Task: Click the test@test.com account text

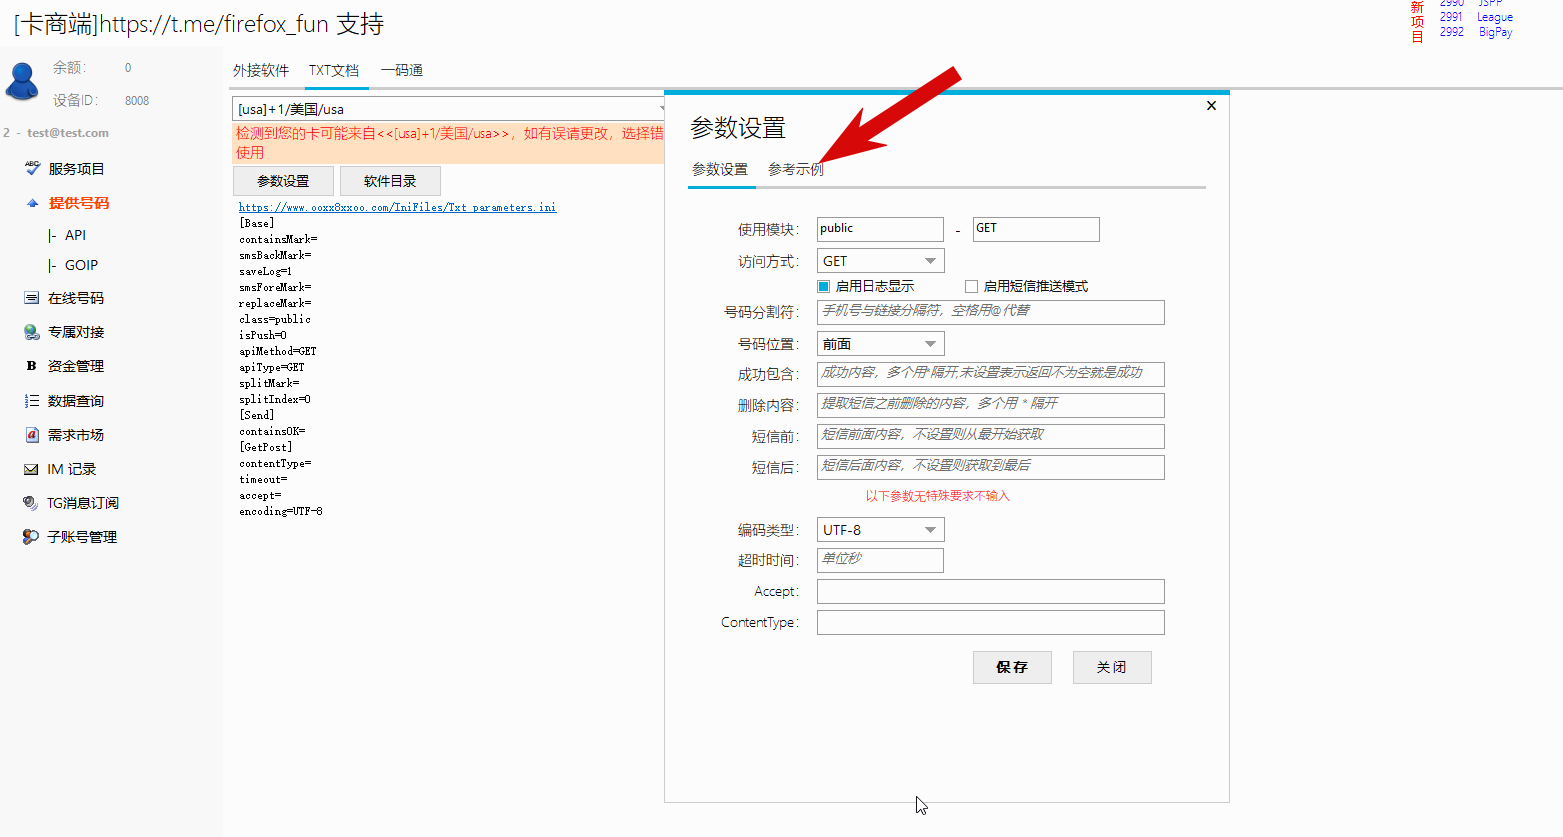Action: pyautogui.click(x=68, y=132)
